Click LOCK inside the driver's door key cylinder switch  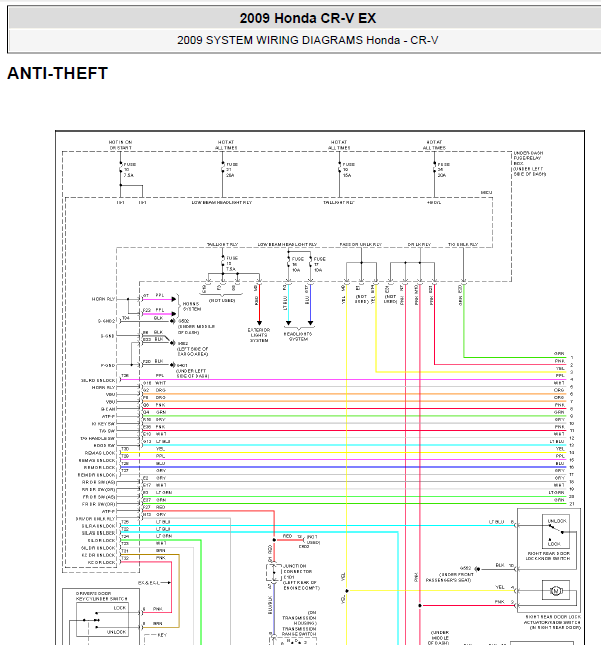(120, 608)
